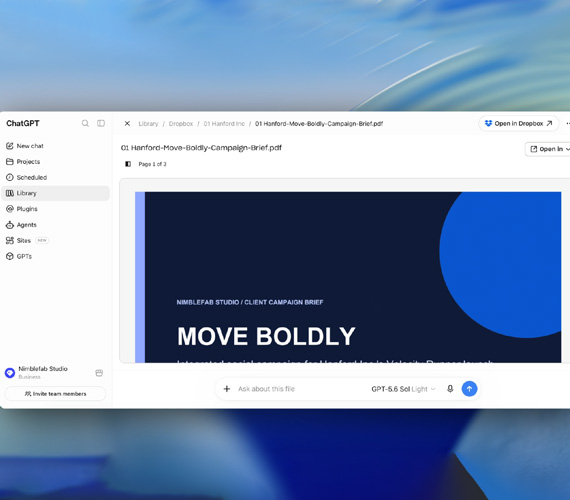Go to Library breadcrumb

tap(148, 124)
